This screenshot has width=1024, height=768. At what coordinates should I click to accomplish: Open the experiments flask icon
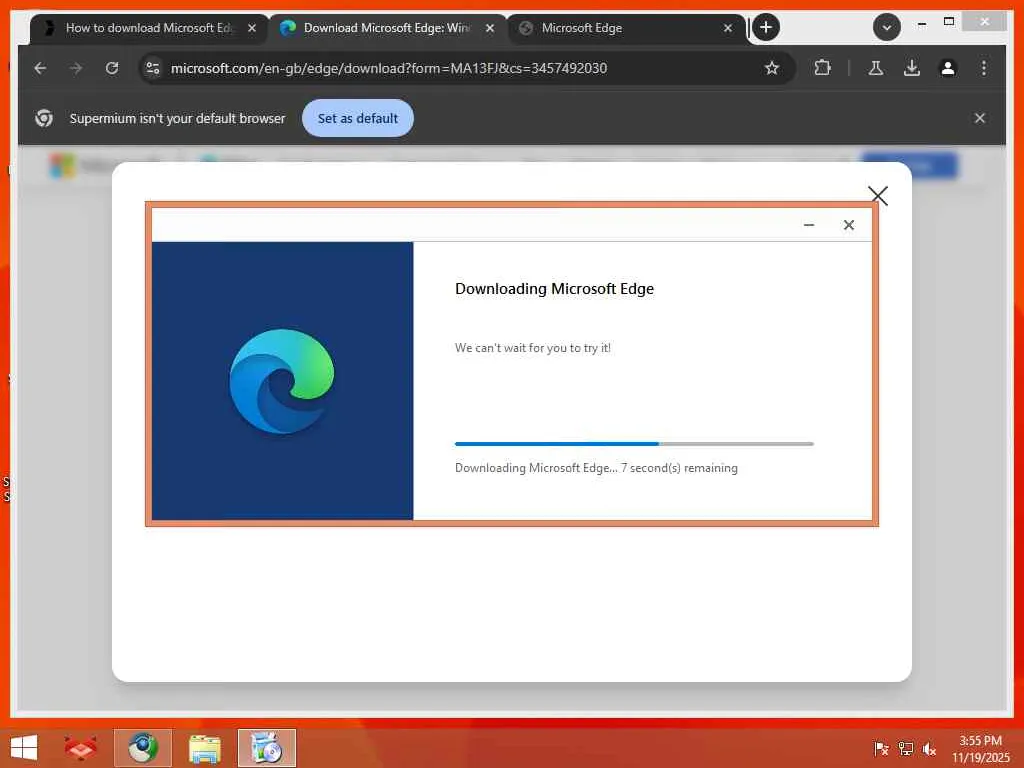[876, 68]
